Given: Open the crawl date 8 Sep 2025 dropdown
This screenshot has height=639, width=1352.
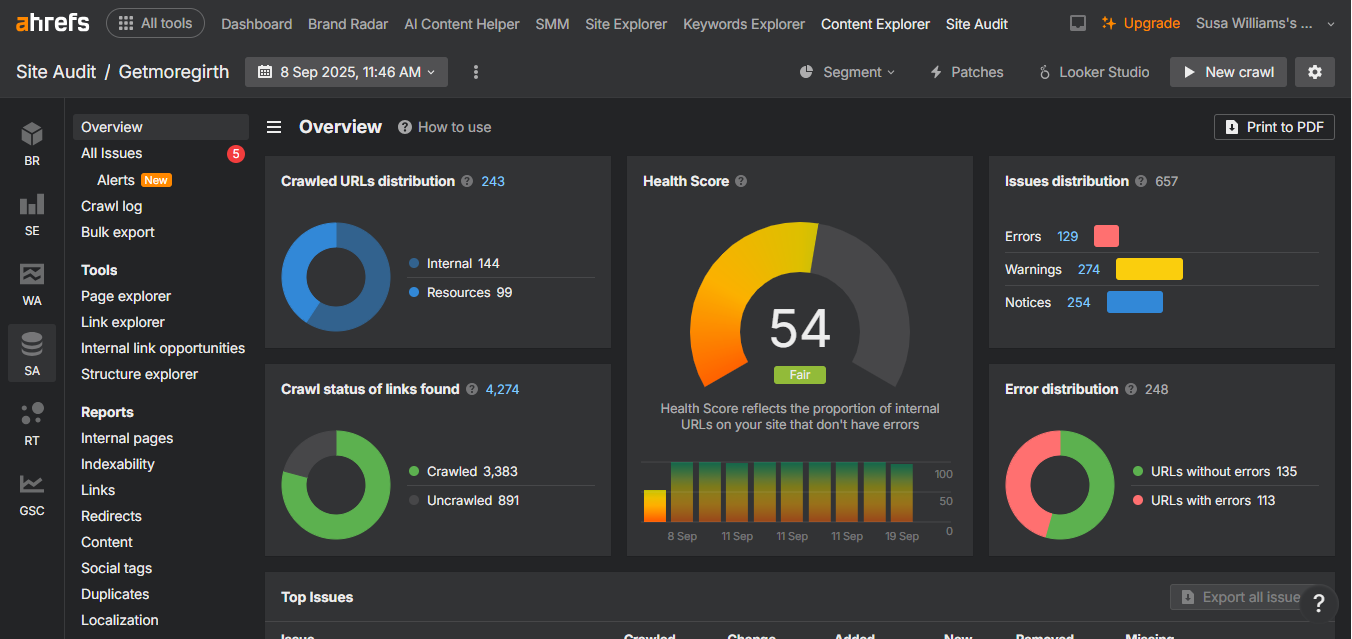Looking at the screenshot, I should pos(346,72).
